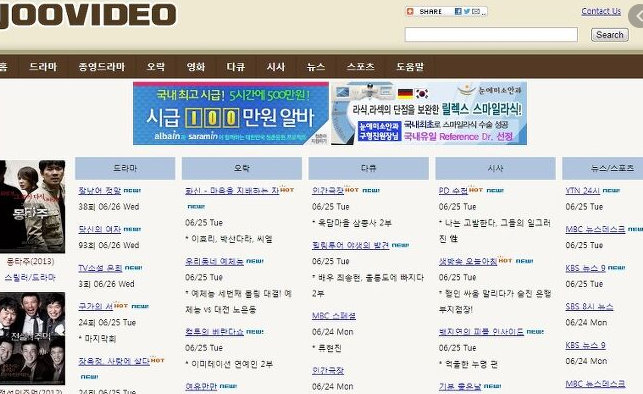Click the Search button

click(609, 35)
